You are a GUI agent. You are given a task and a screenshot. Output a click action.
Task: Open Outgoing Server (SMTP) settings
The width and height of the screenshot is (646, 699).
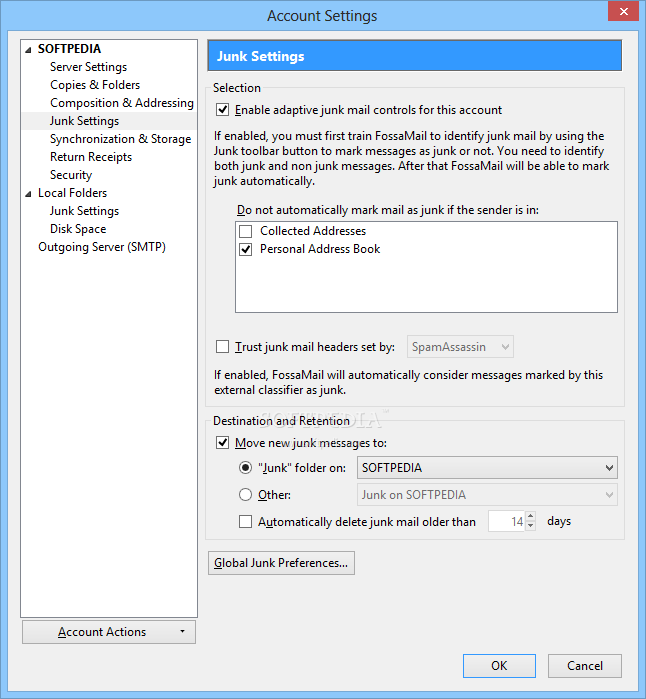tap(102, 247)
